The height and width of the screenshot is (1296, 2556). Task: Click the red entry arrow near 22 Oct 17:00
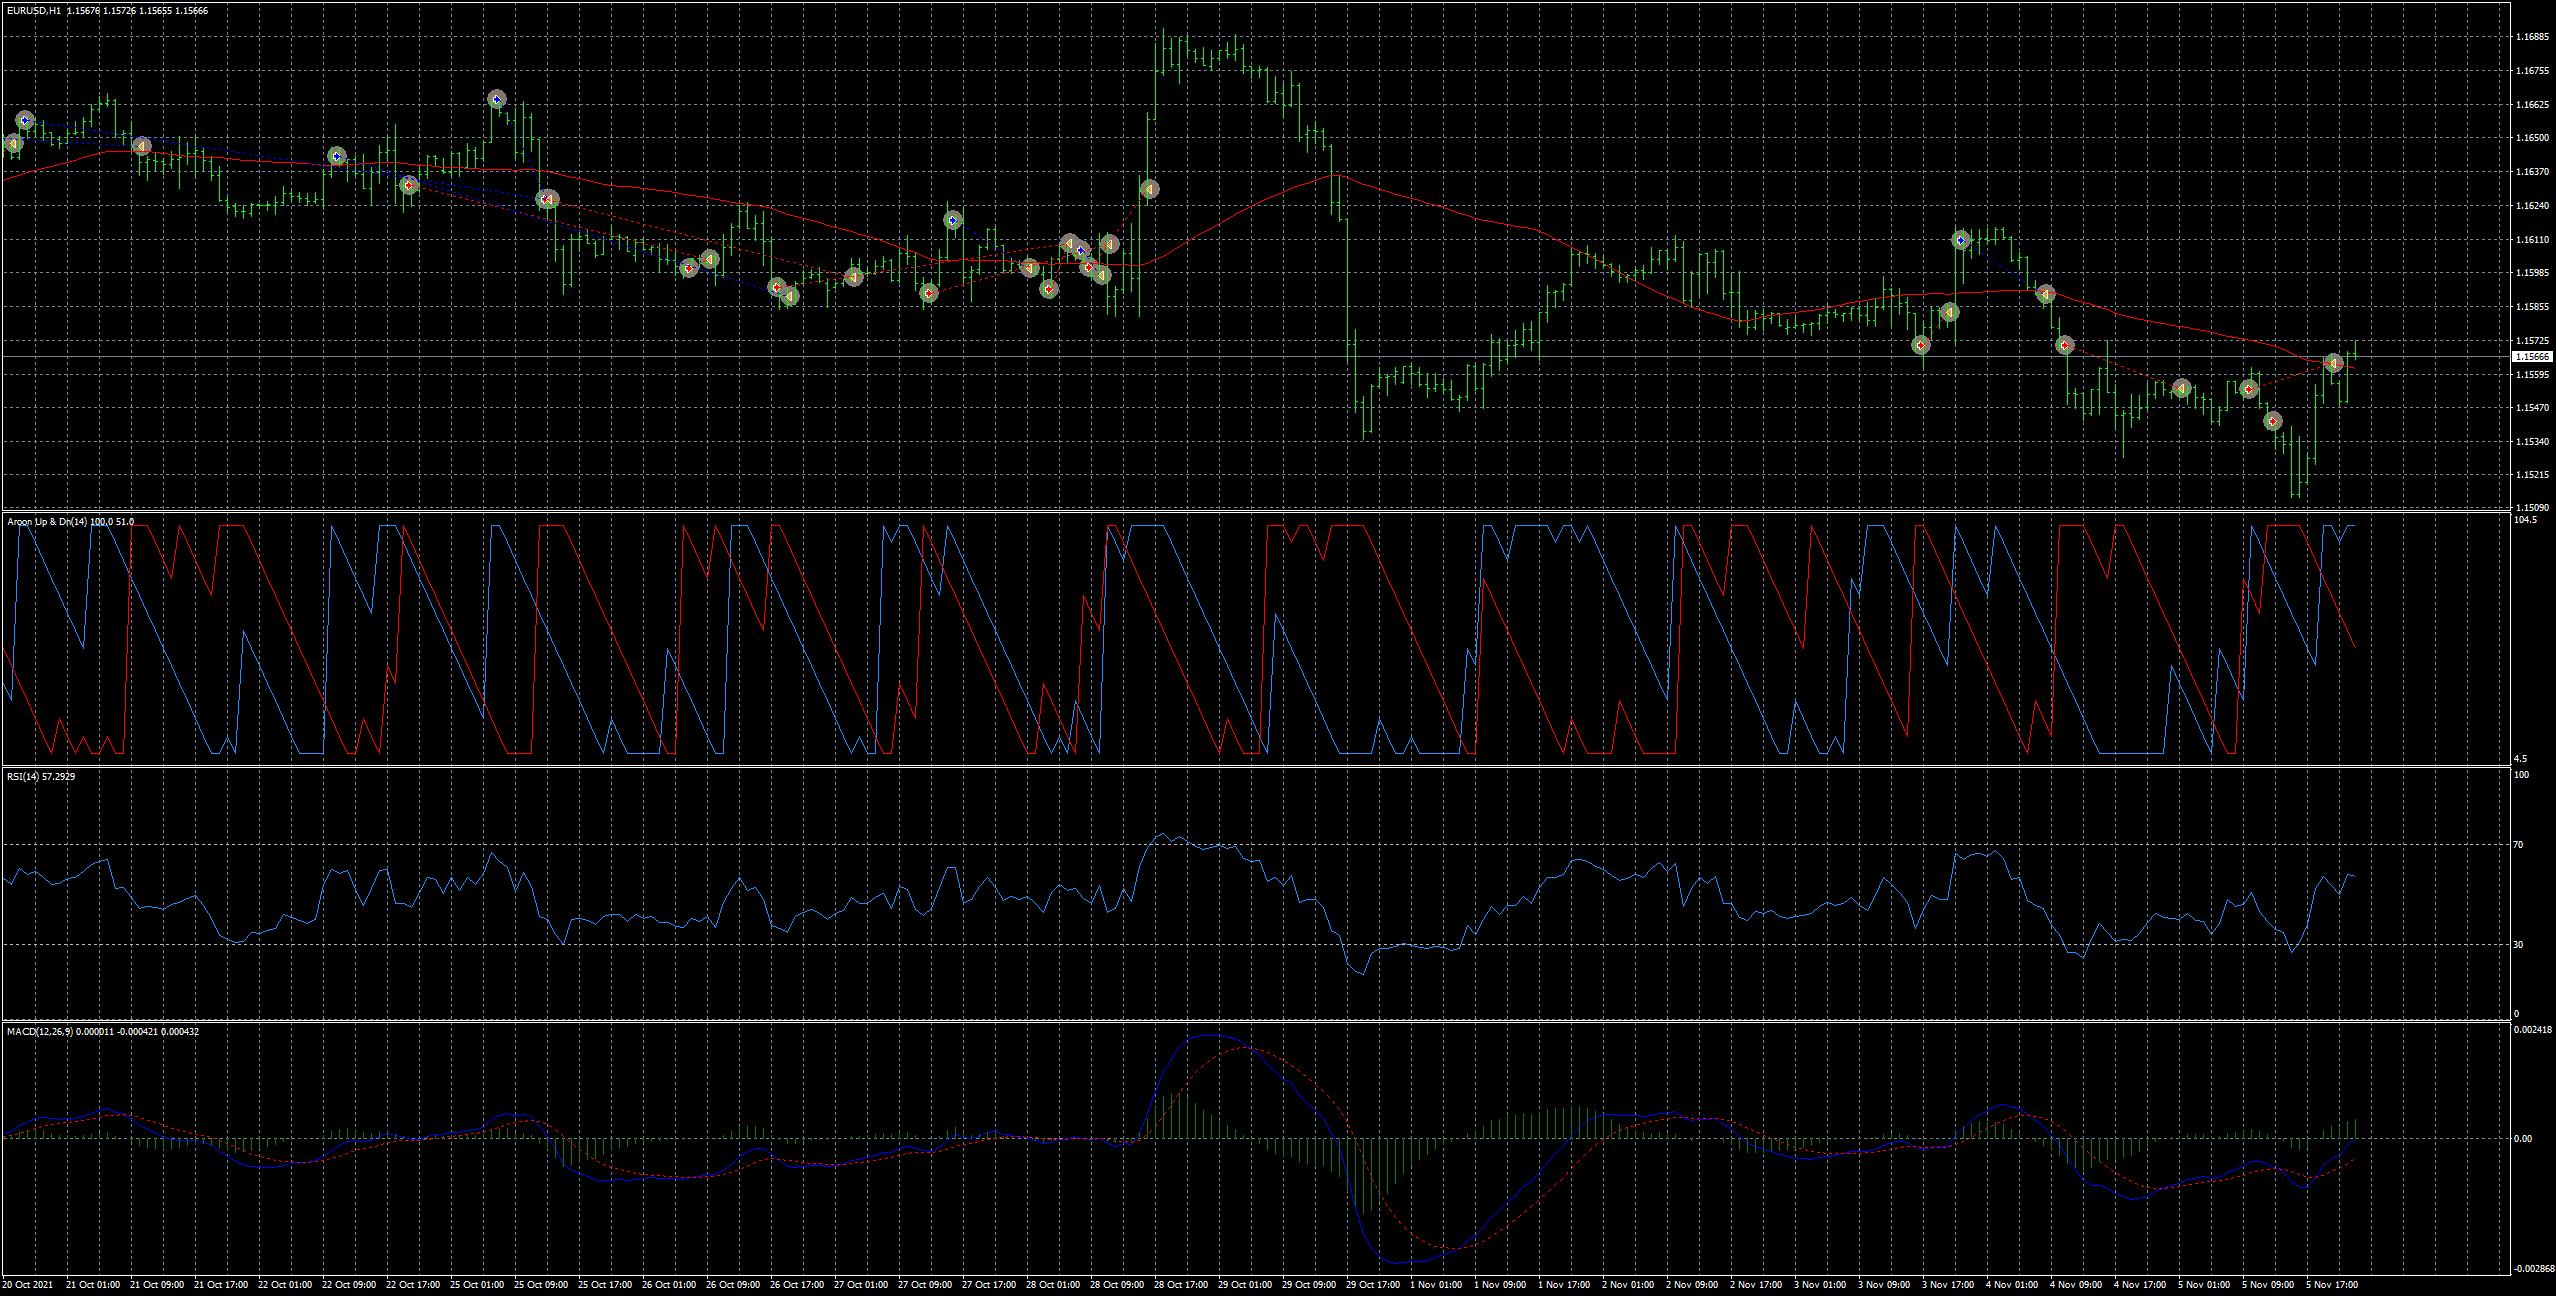pos(409,185)
